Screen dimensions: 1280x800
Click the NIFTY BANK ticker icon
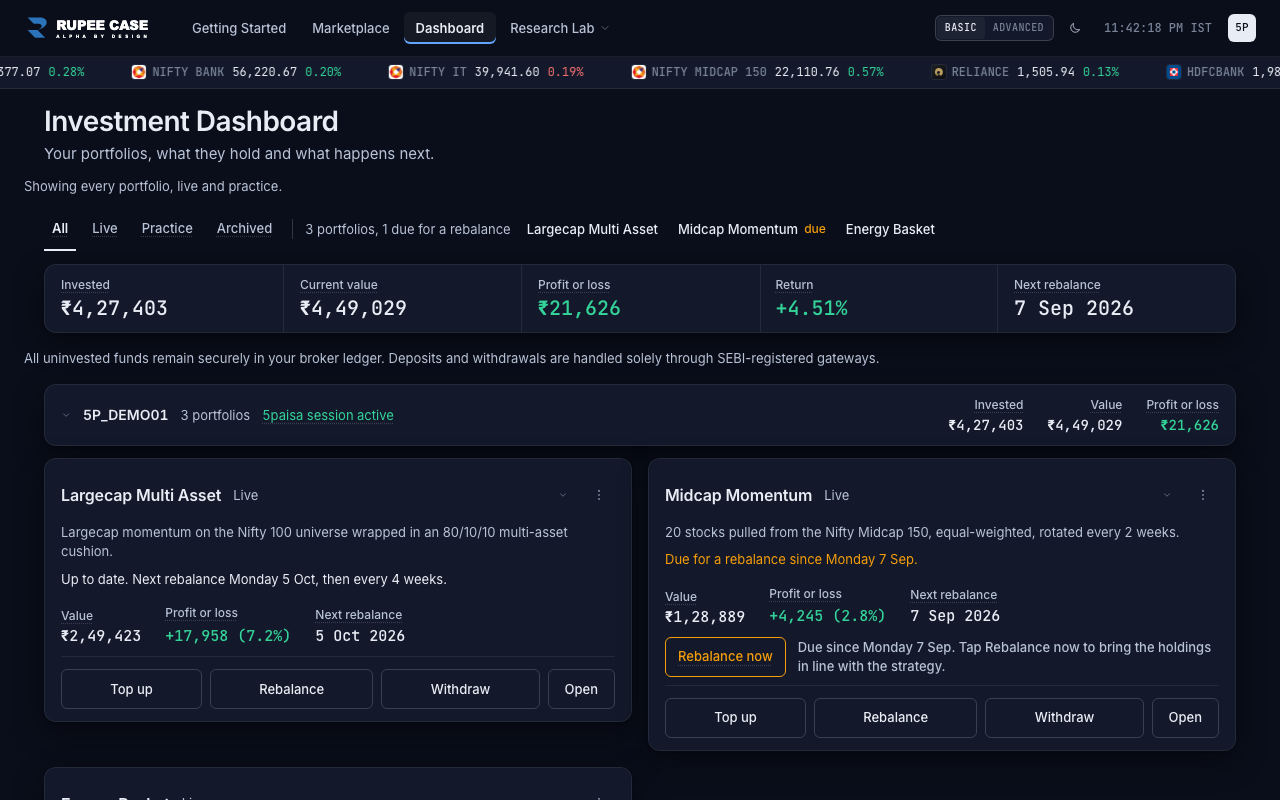(x=139, y=72)
